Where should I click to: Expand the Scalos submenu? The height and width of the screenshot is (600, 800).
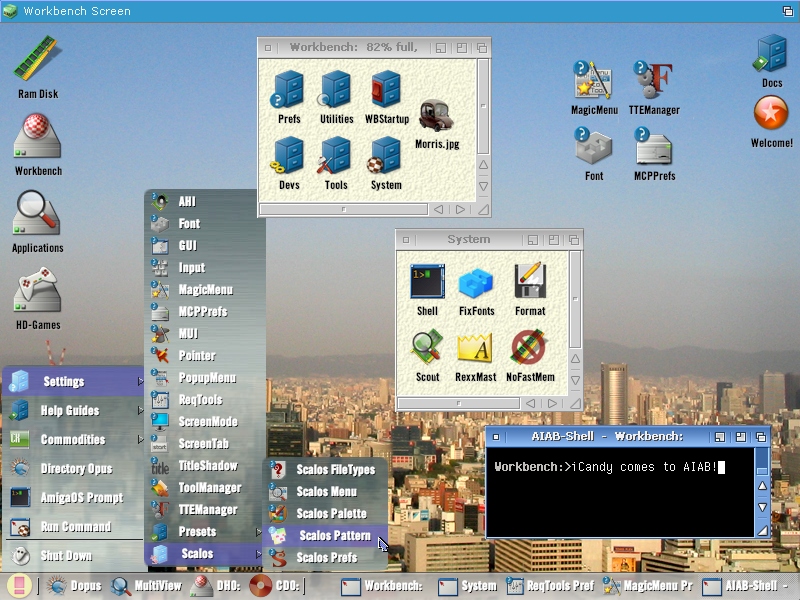(204, 554)
